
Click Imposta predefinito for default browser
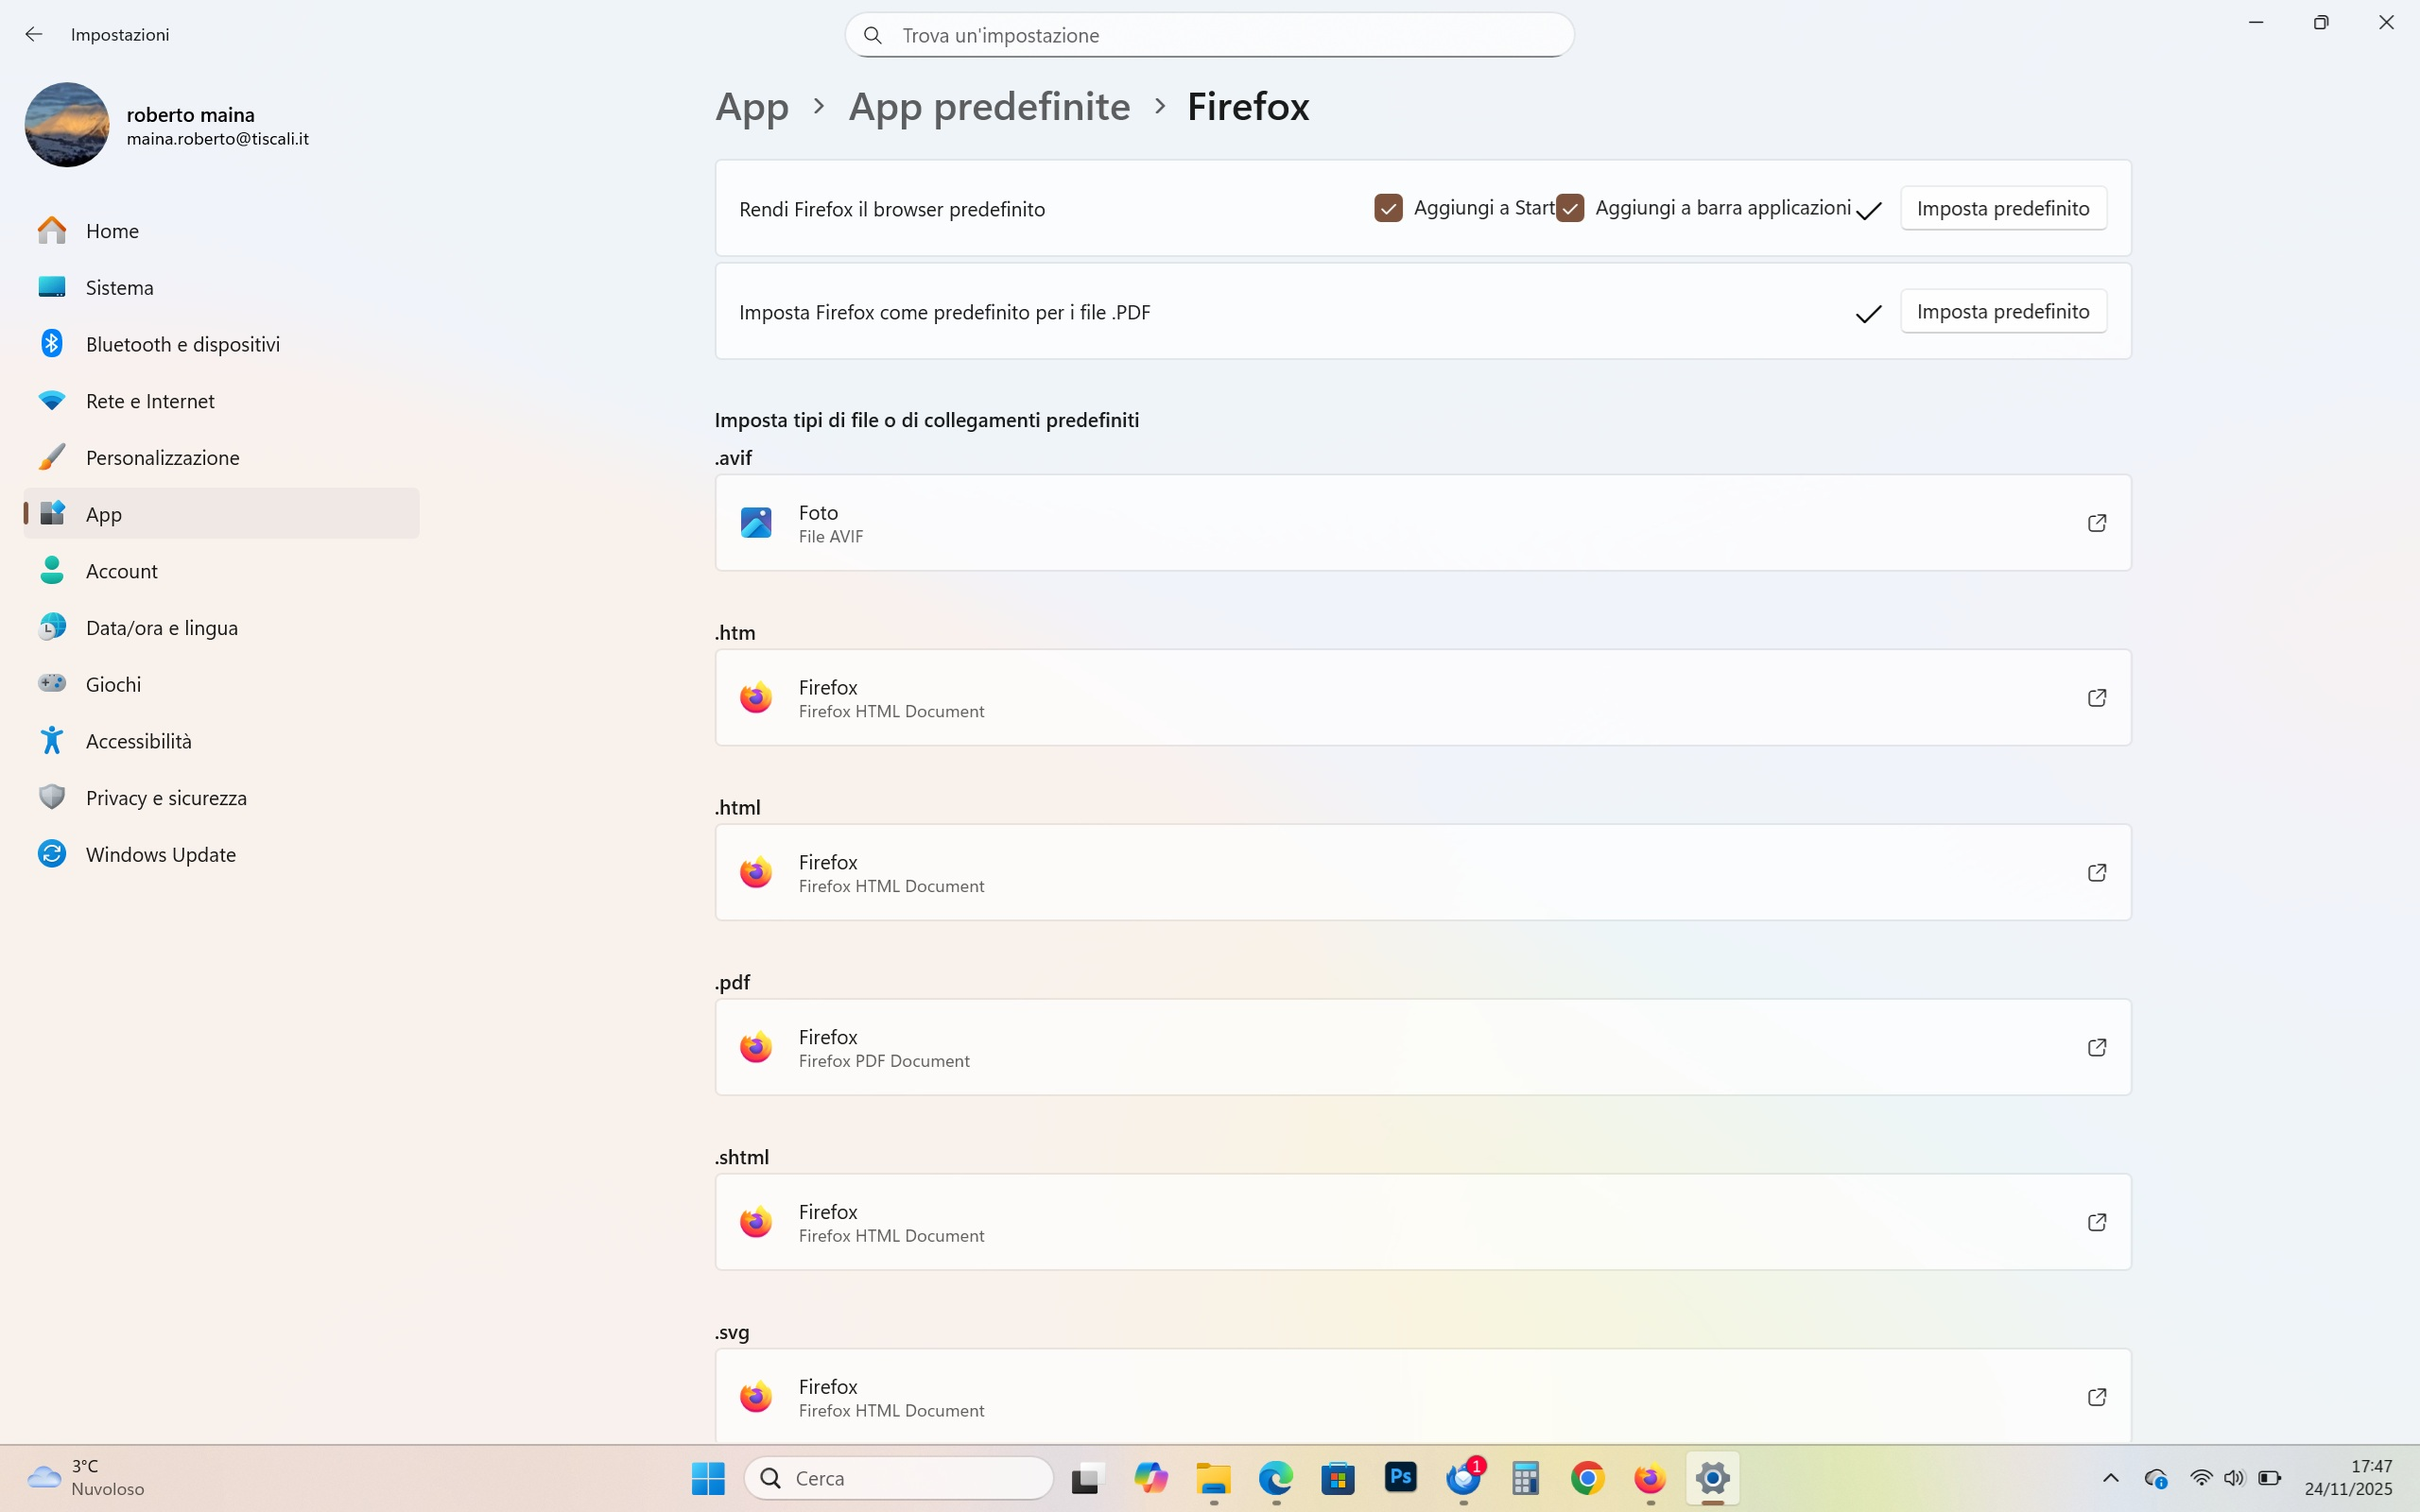click(x=2002, y=208)
